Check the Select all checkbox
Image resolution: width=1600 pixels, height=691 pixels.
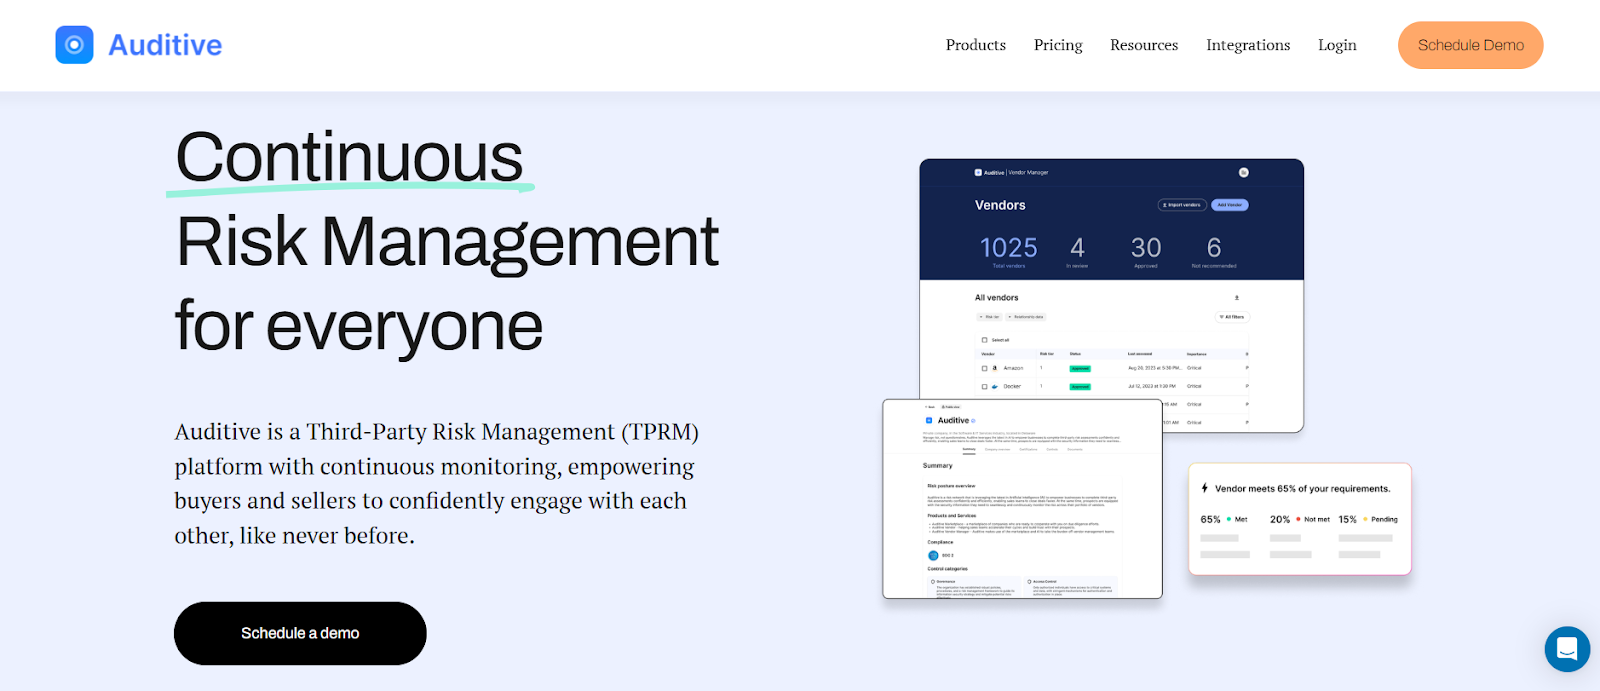pos(984,340)
